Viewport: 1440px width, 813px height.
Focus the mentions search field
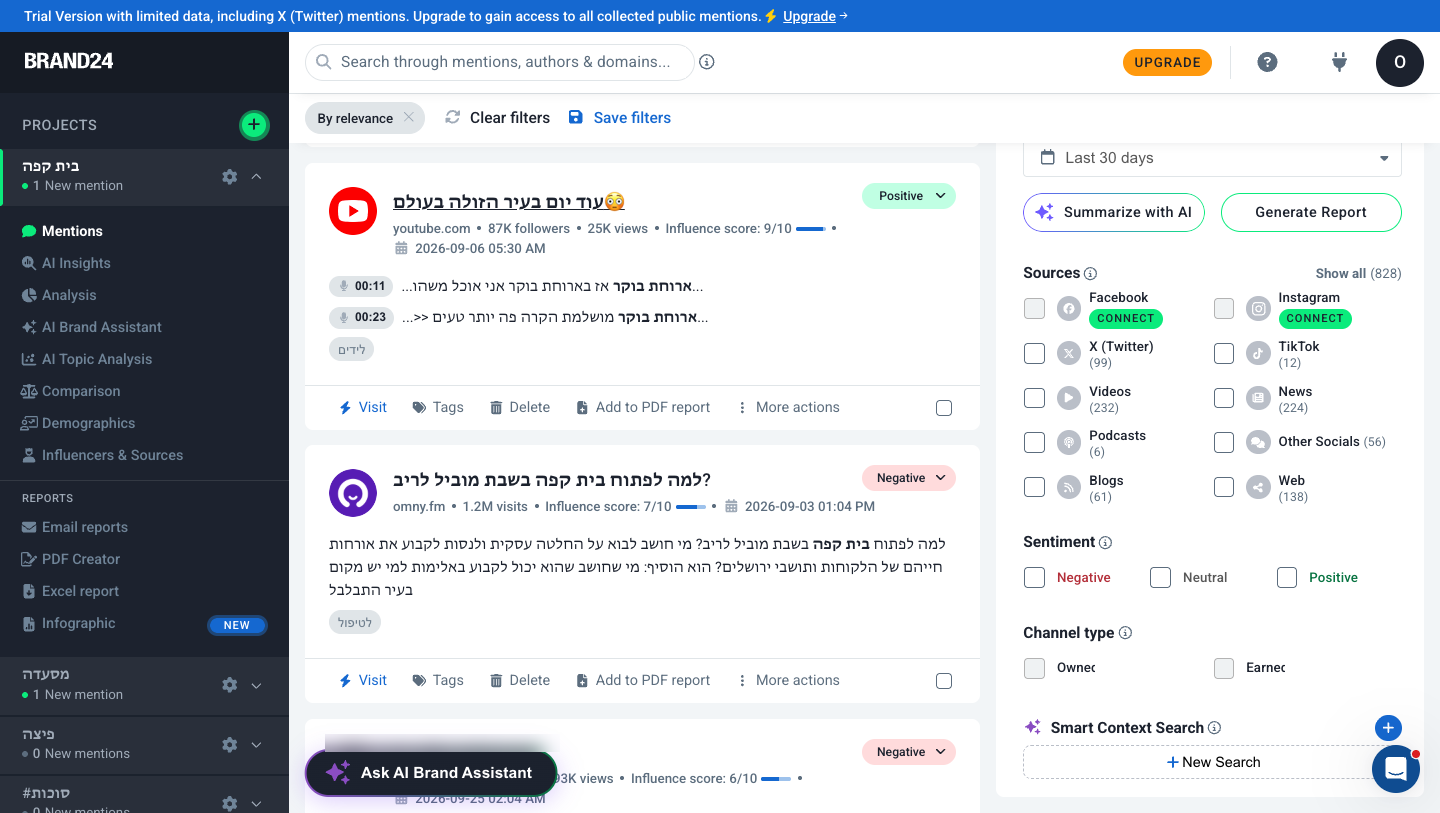tap(500, 62)
